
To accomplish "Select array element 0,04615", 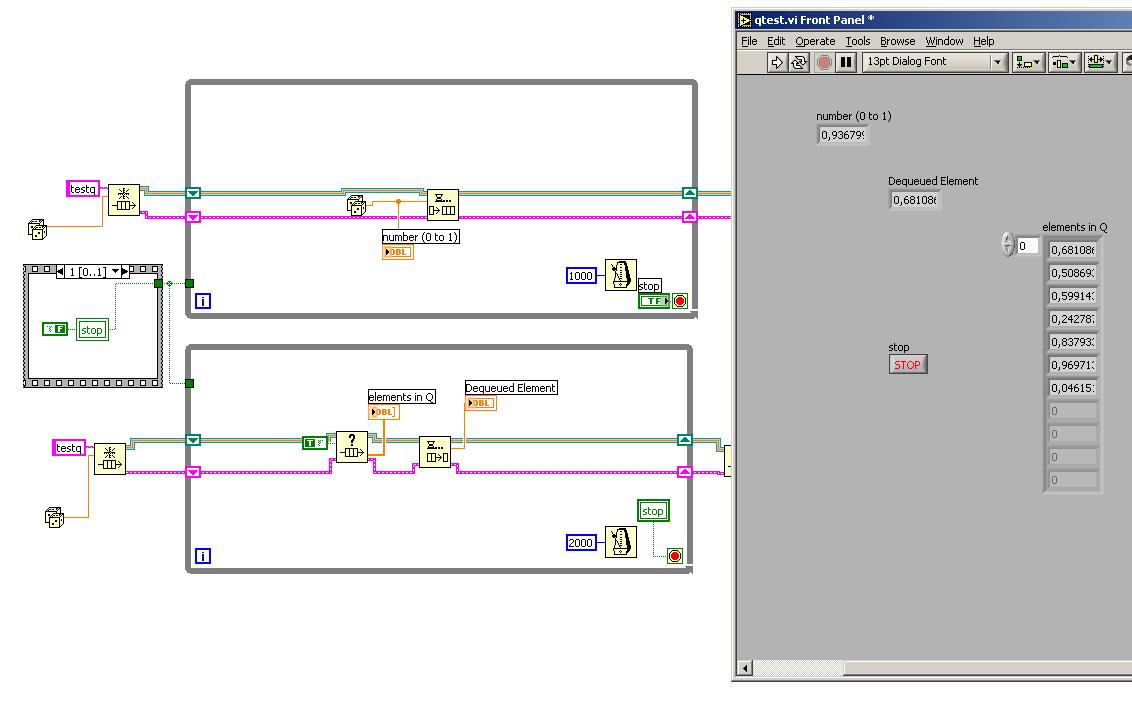I will click(x=1073, y=388).
